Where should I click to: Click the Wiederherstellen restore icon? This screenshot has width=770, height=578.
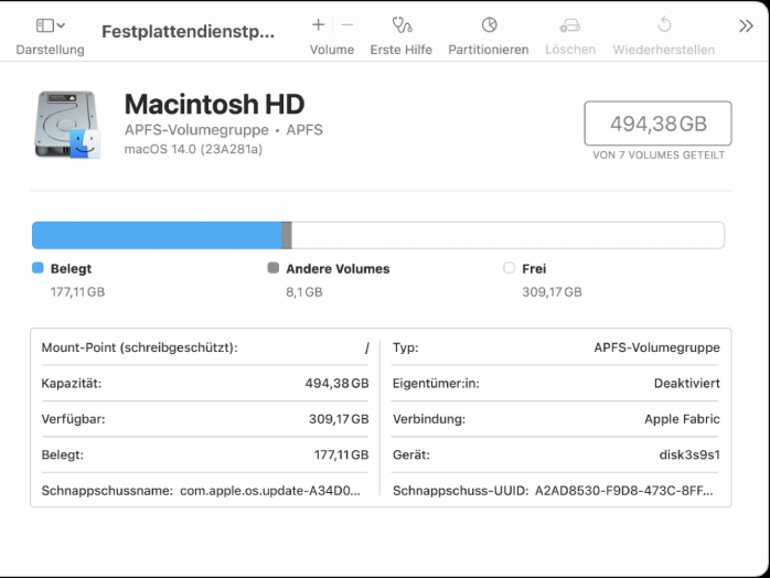coord(663,25)
